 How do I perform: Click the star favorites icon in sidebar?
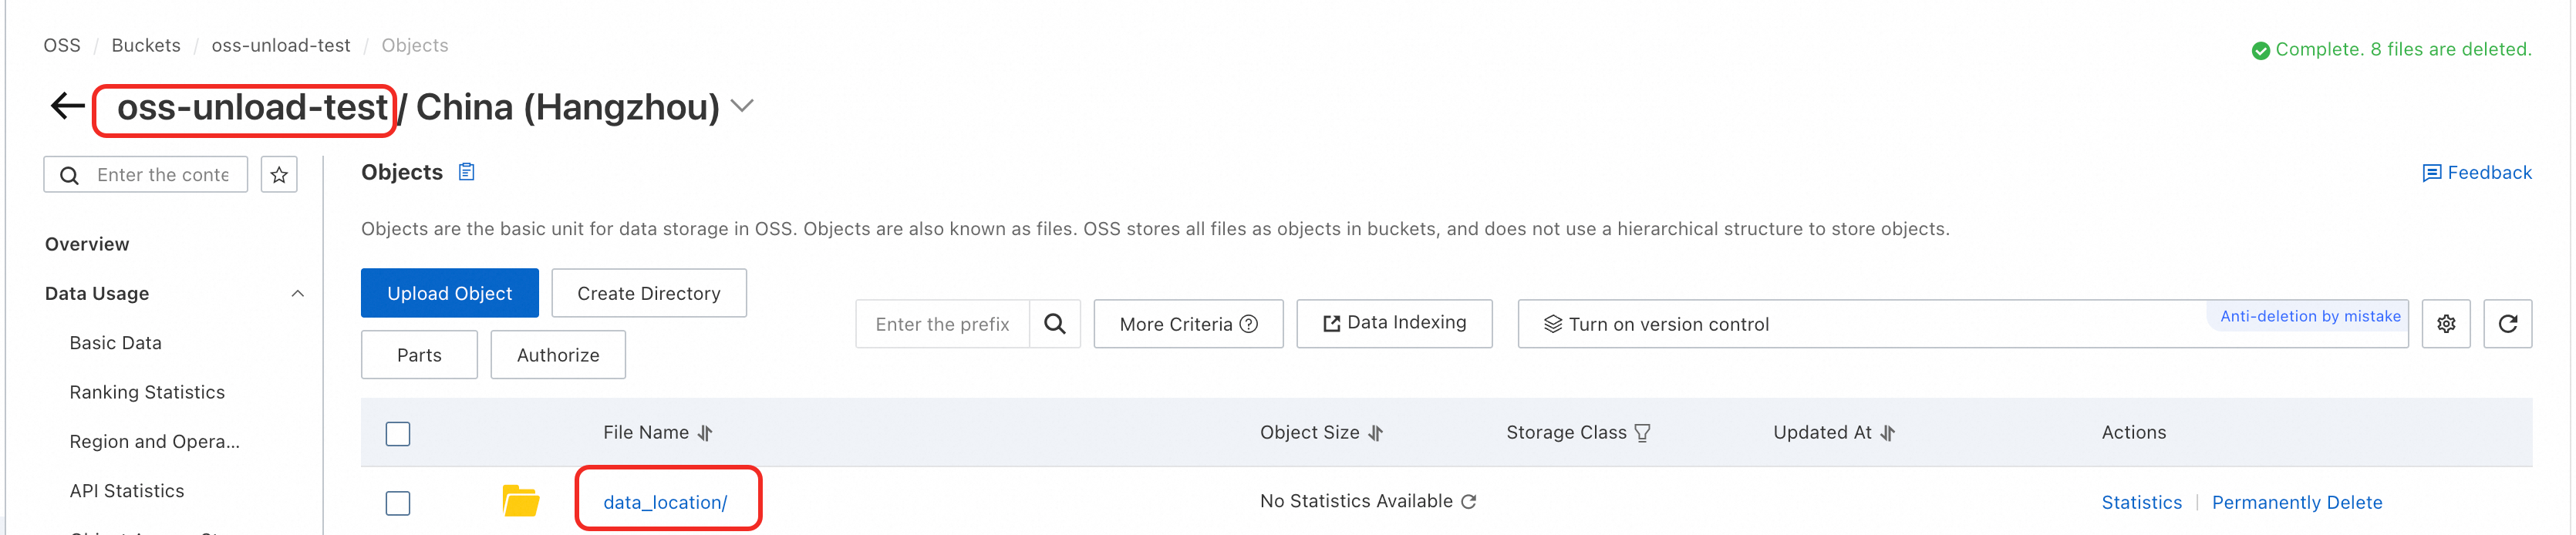point(279,175)
